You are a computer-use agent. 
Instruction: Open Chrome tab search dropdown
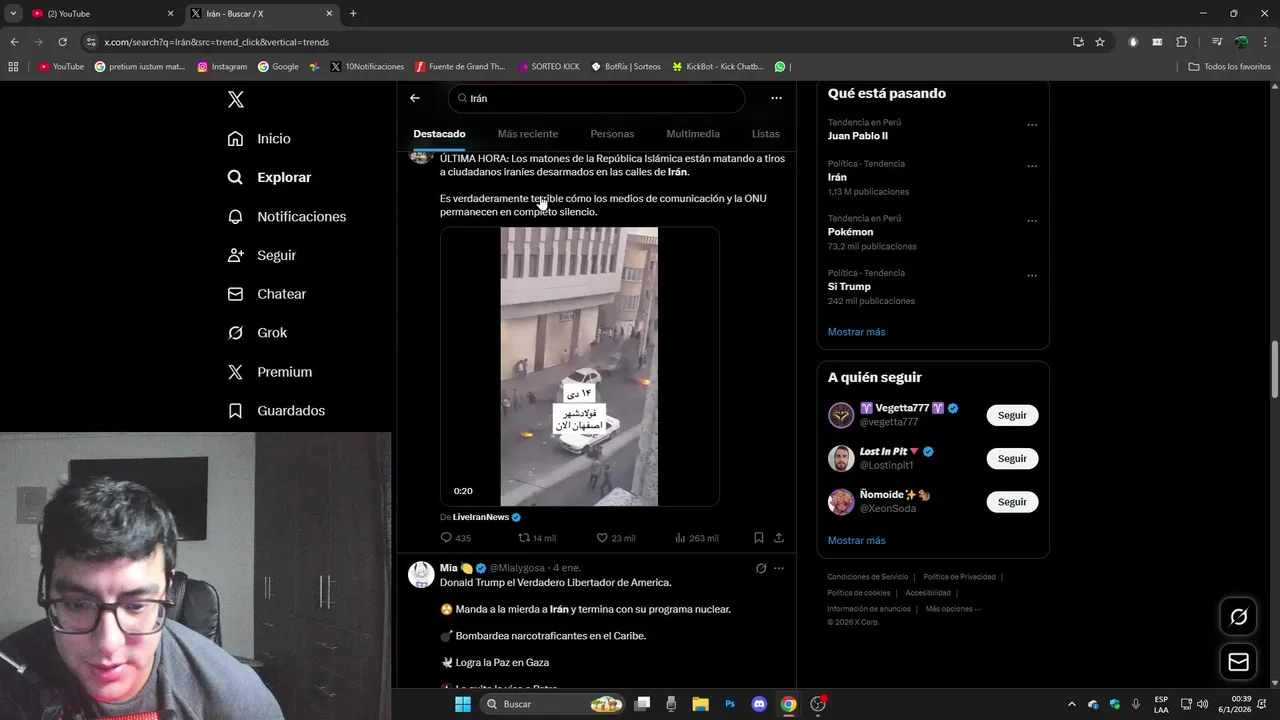point(13,13)
